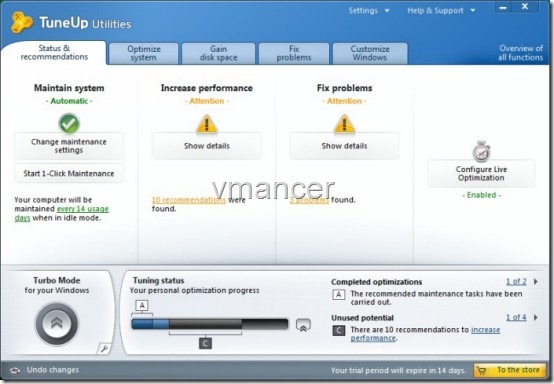Open the problems found link
This screenshot has width=554, height=384.
pyautogui.click(x=310, y=200)
